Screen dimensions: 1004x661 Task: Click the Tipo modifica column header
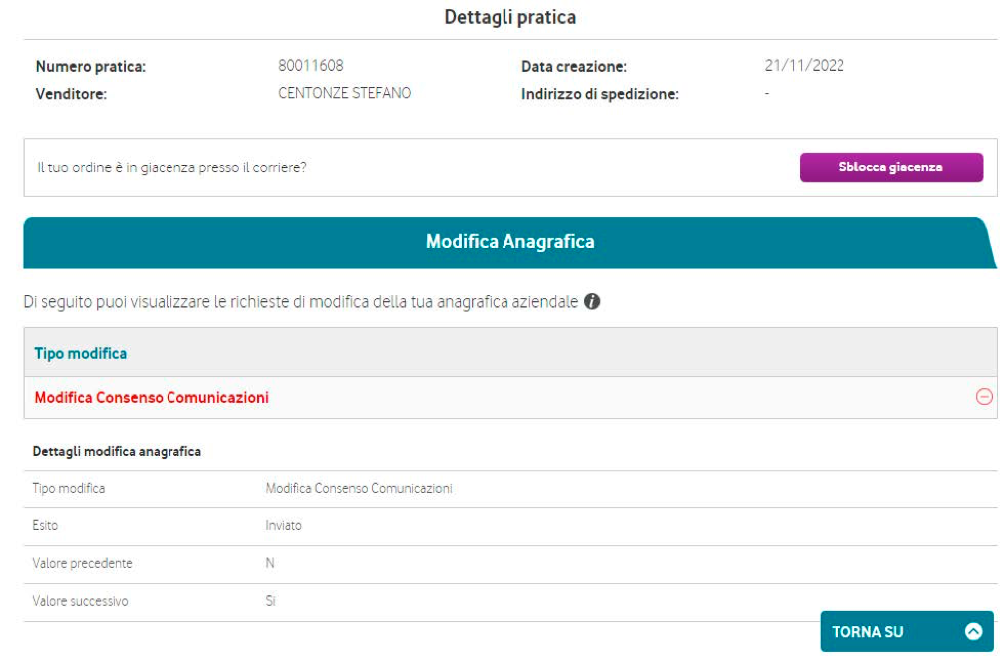click(x=81, y=353)
